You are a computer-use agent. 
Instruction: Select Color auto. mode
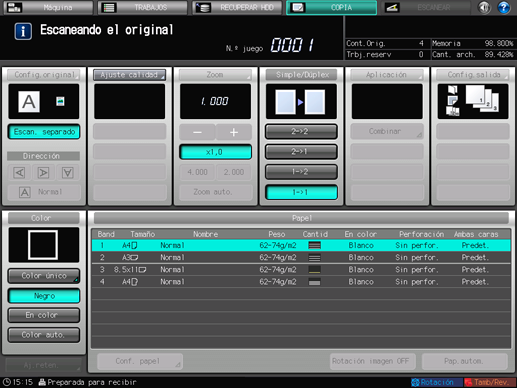pyautogui.click(x=44, y=335)
